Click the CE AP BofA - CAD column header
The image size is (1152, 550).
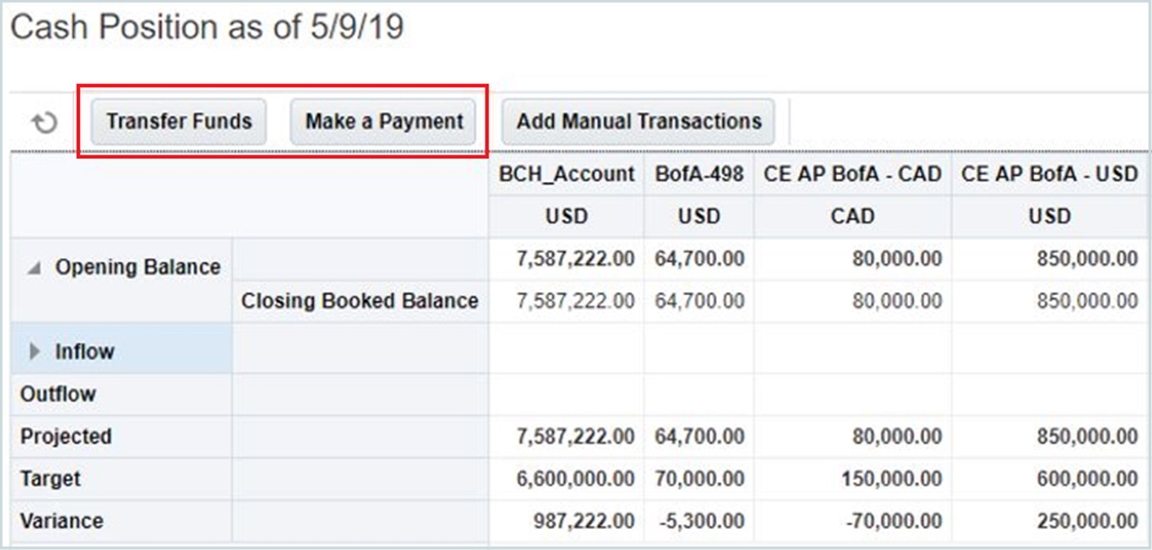coord(852,174)
